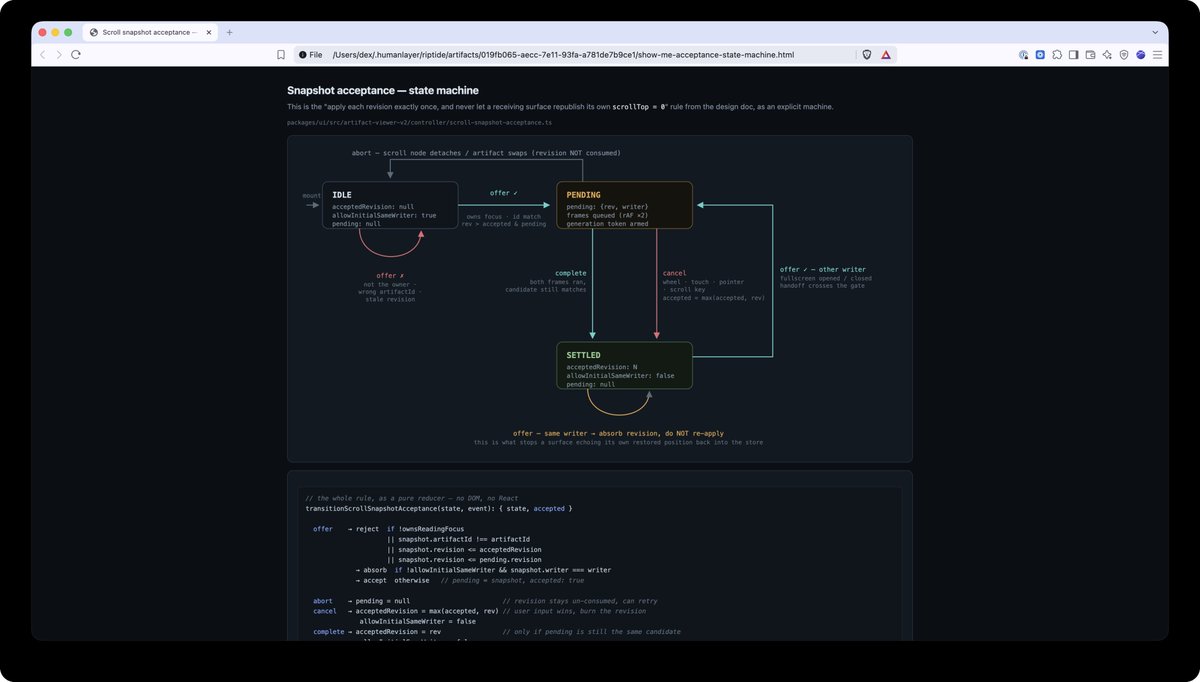Click the PENDING state heading
Viewport: 1200px width, 682px height.
coord(583,195)
